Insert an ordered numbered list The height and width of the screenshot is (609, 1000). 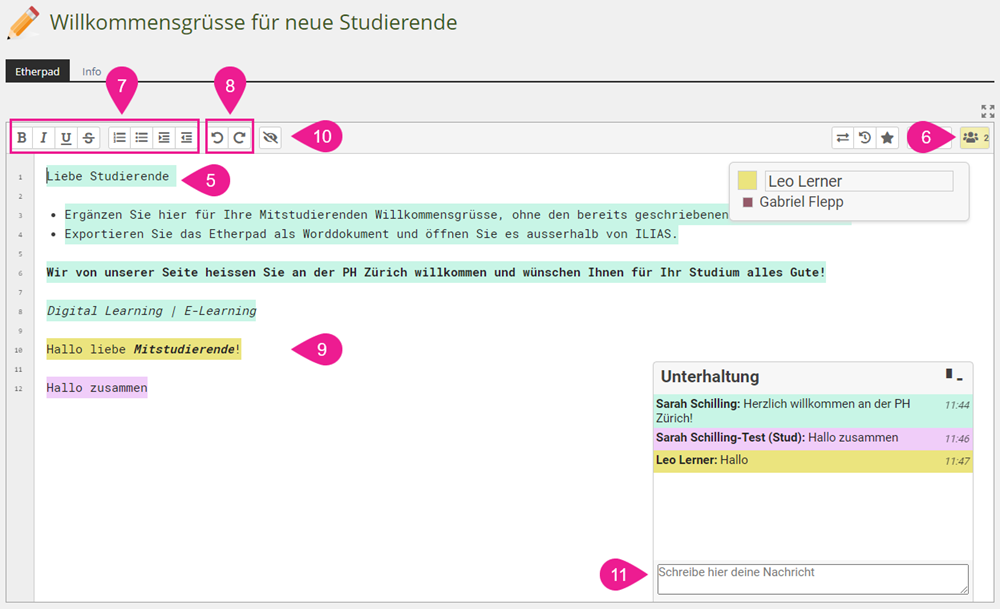click(119, 138)
